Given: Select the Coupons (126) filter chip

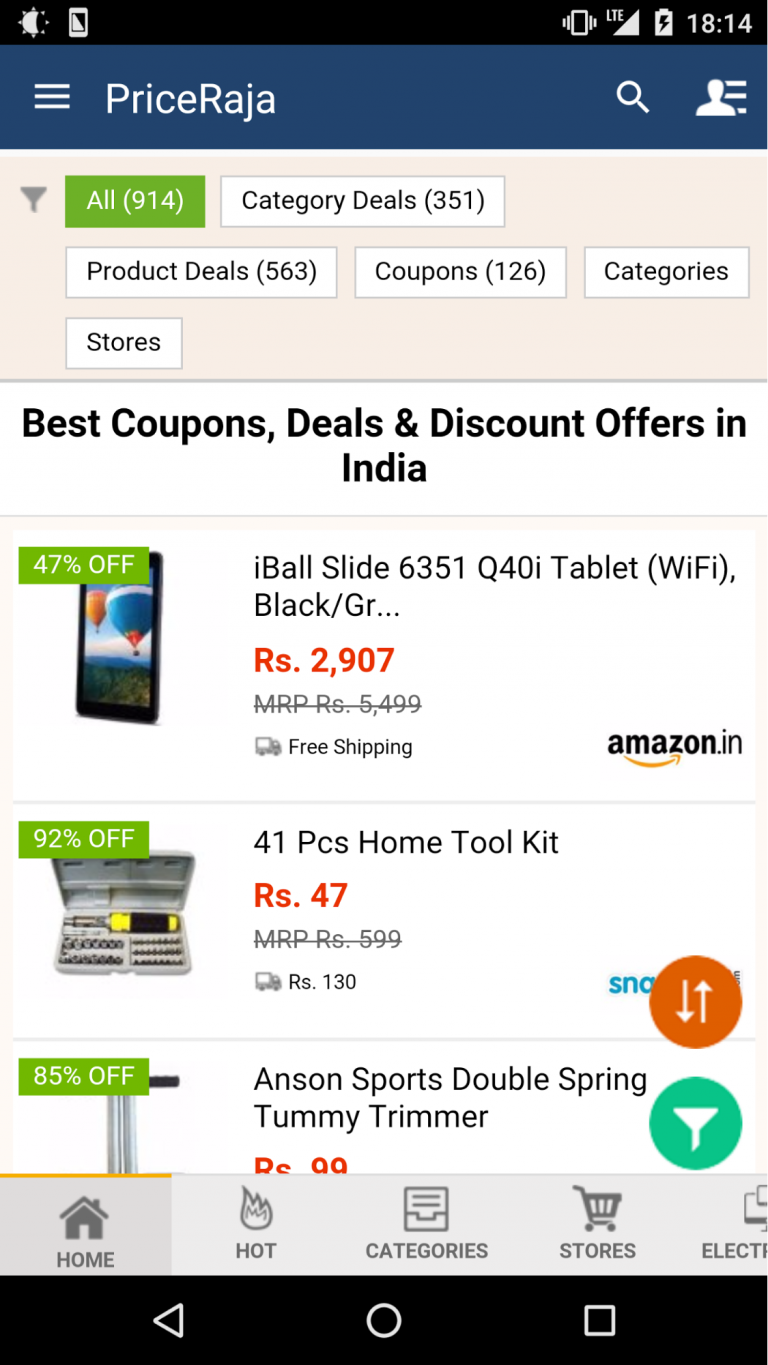Looking at the screenshot, I should 460,272.
